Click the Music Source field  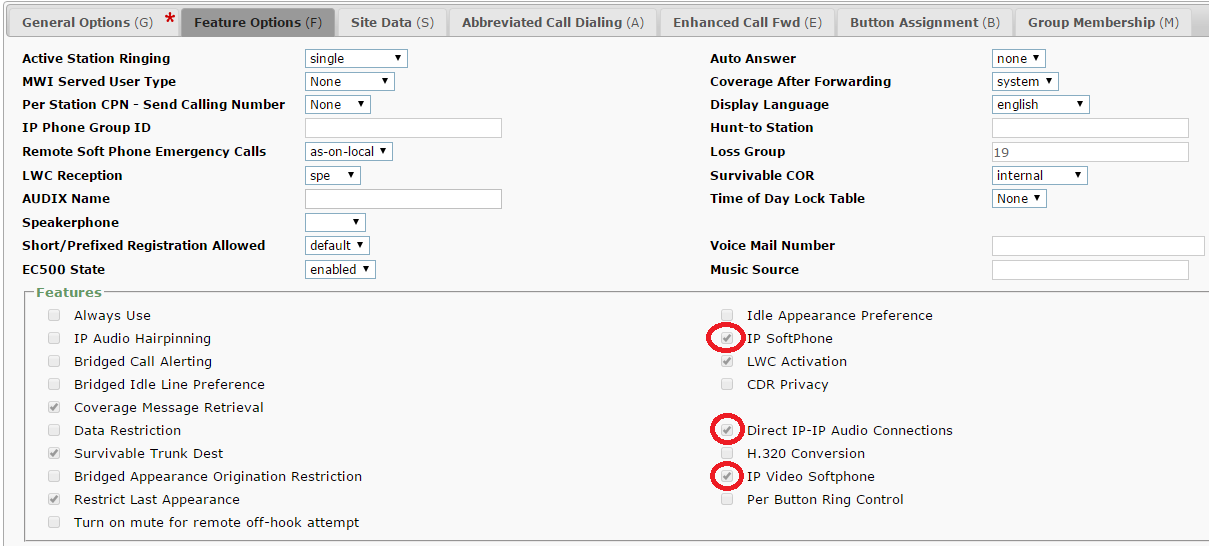1090,270
